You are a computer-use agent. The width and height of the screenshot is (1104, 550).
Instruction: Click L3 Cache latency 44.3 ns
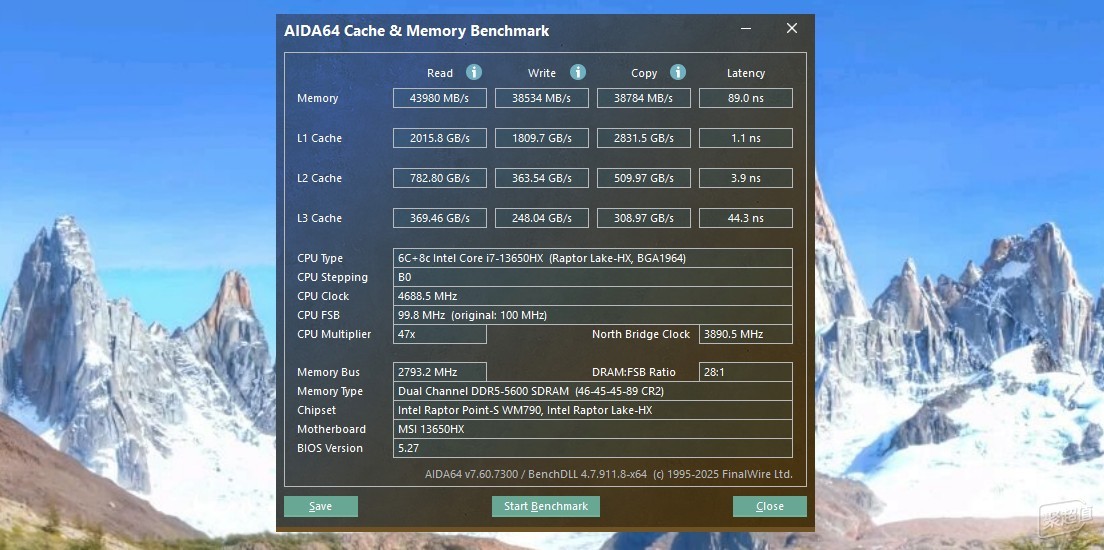(746, 218)
